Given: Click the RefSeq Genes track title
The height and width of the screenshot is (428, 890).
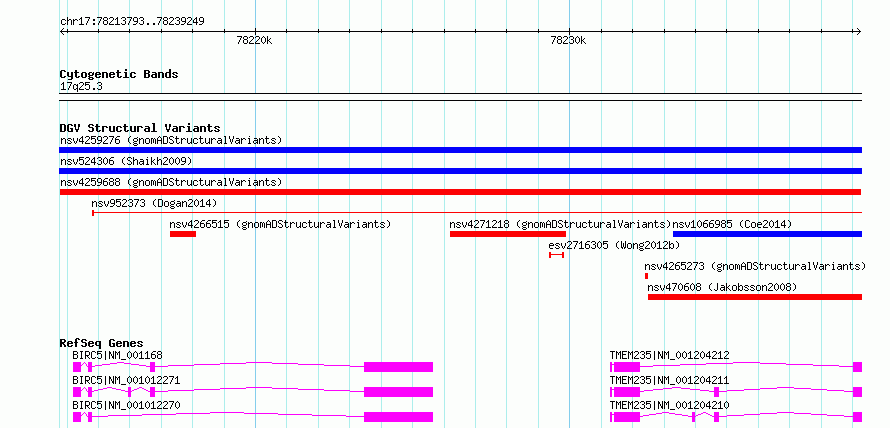Looking at the screenshot, I should (101, 343).
